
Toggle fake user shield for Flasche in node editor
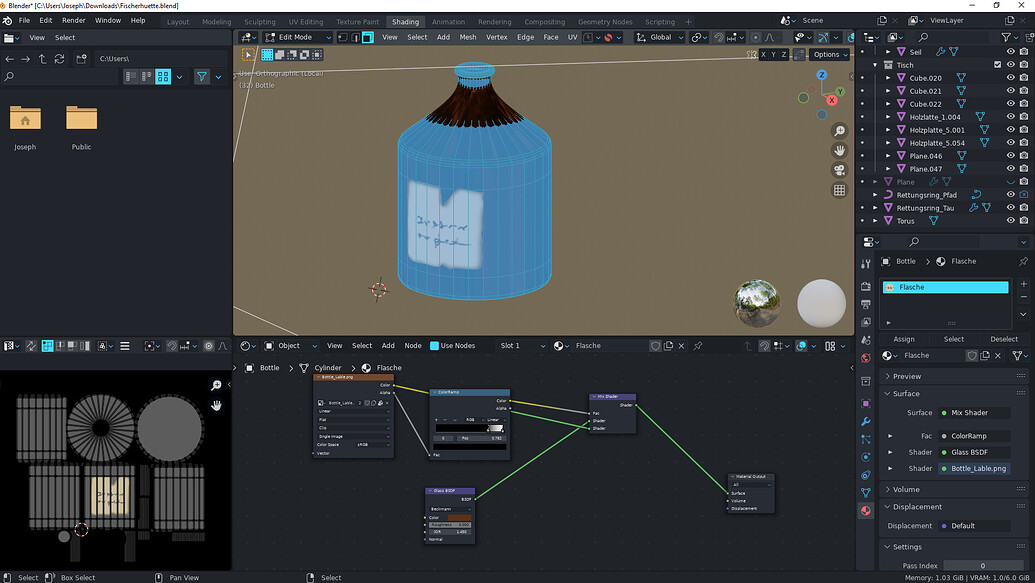click(655, 346)
